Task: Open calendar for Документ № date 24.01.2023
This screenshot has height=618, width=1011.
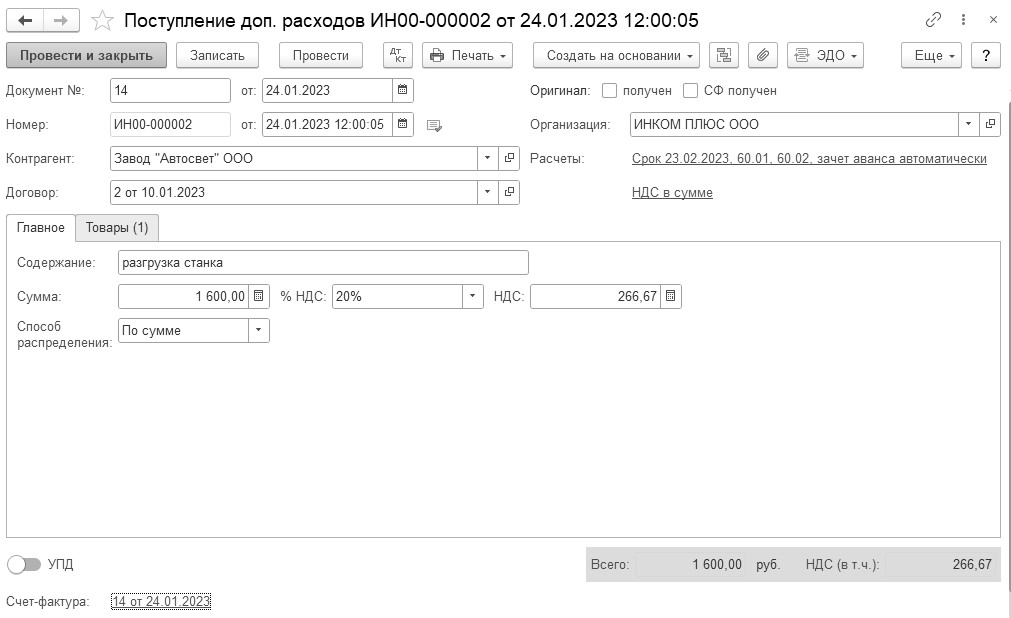Action: point(402,90)
